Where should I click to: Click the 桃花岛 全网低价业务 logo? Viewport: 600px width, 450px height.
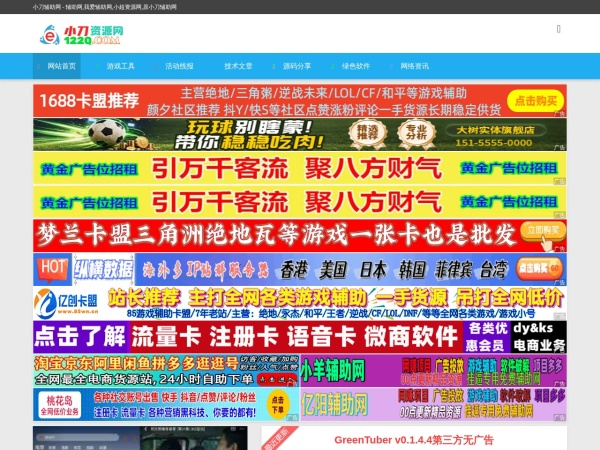[x=60, y=405]
